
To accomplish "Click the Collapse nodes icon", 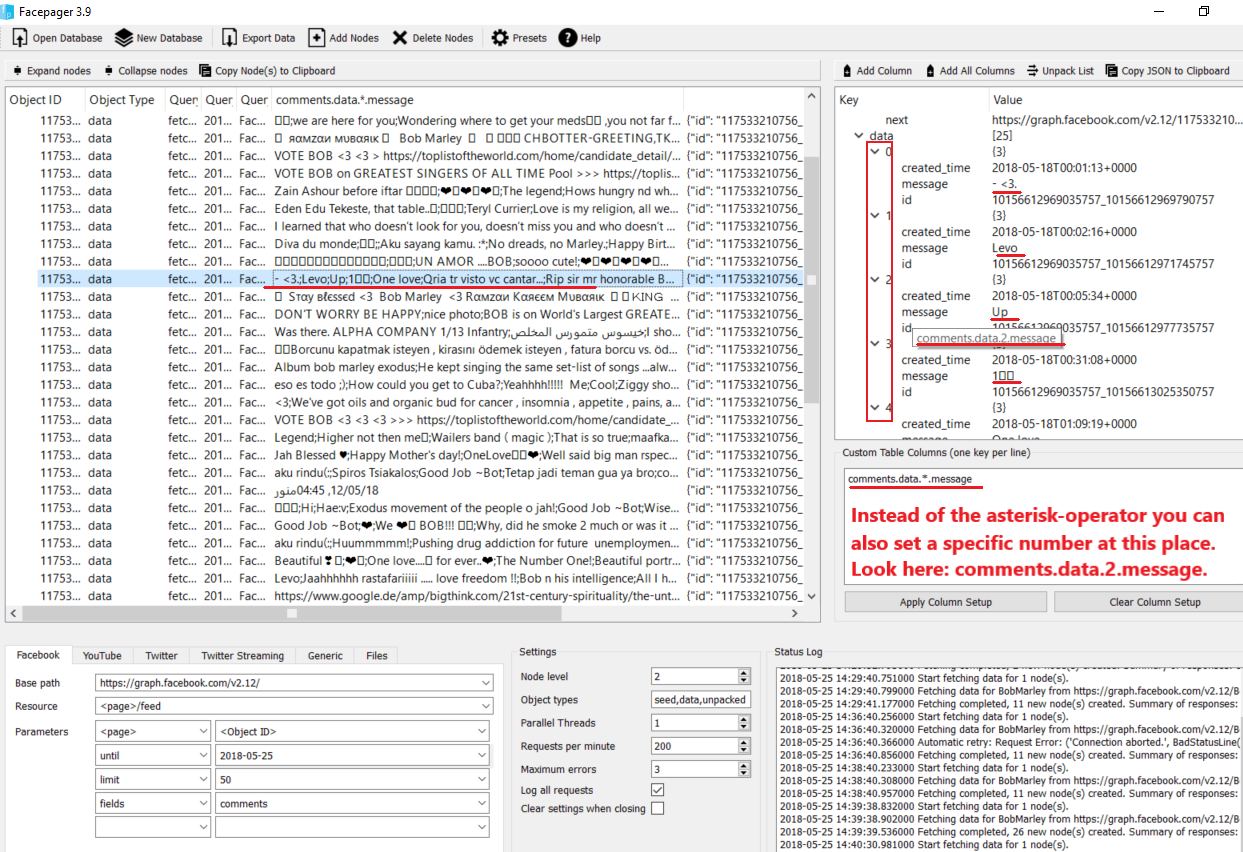I will pos(108,71).
